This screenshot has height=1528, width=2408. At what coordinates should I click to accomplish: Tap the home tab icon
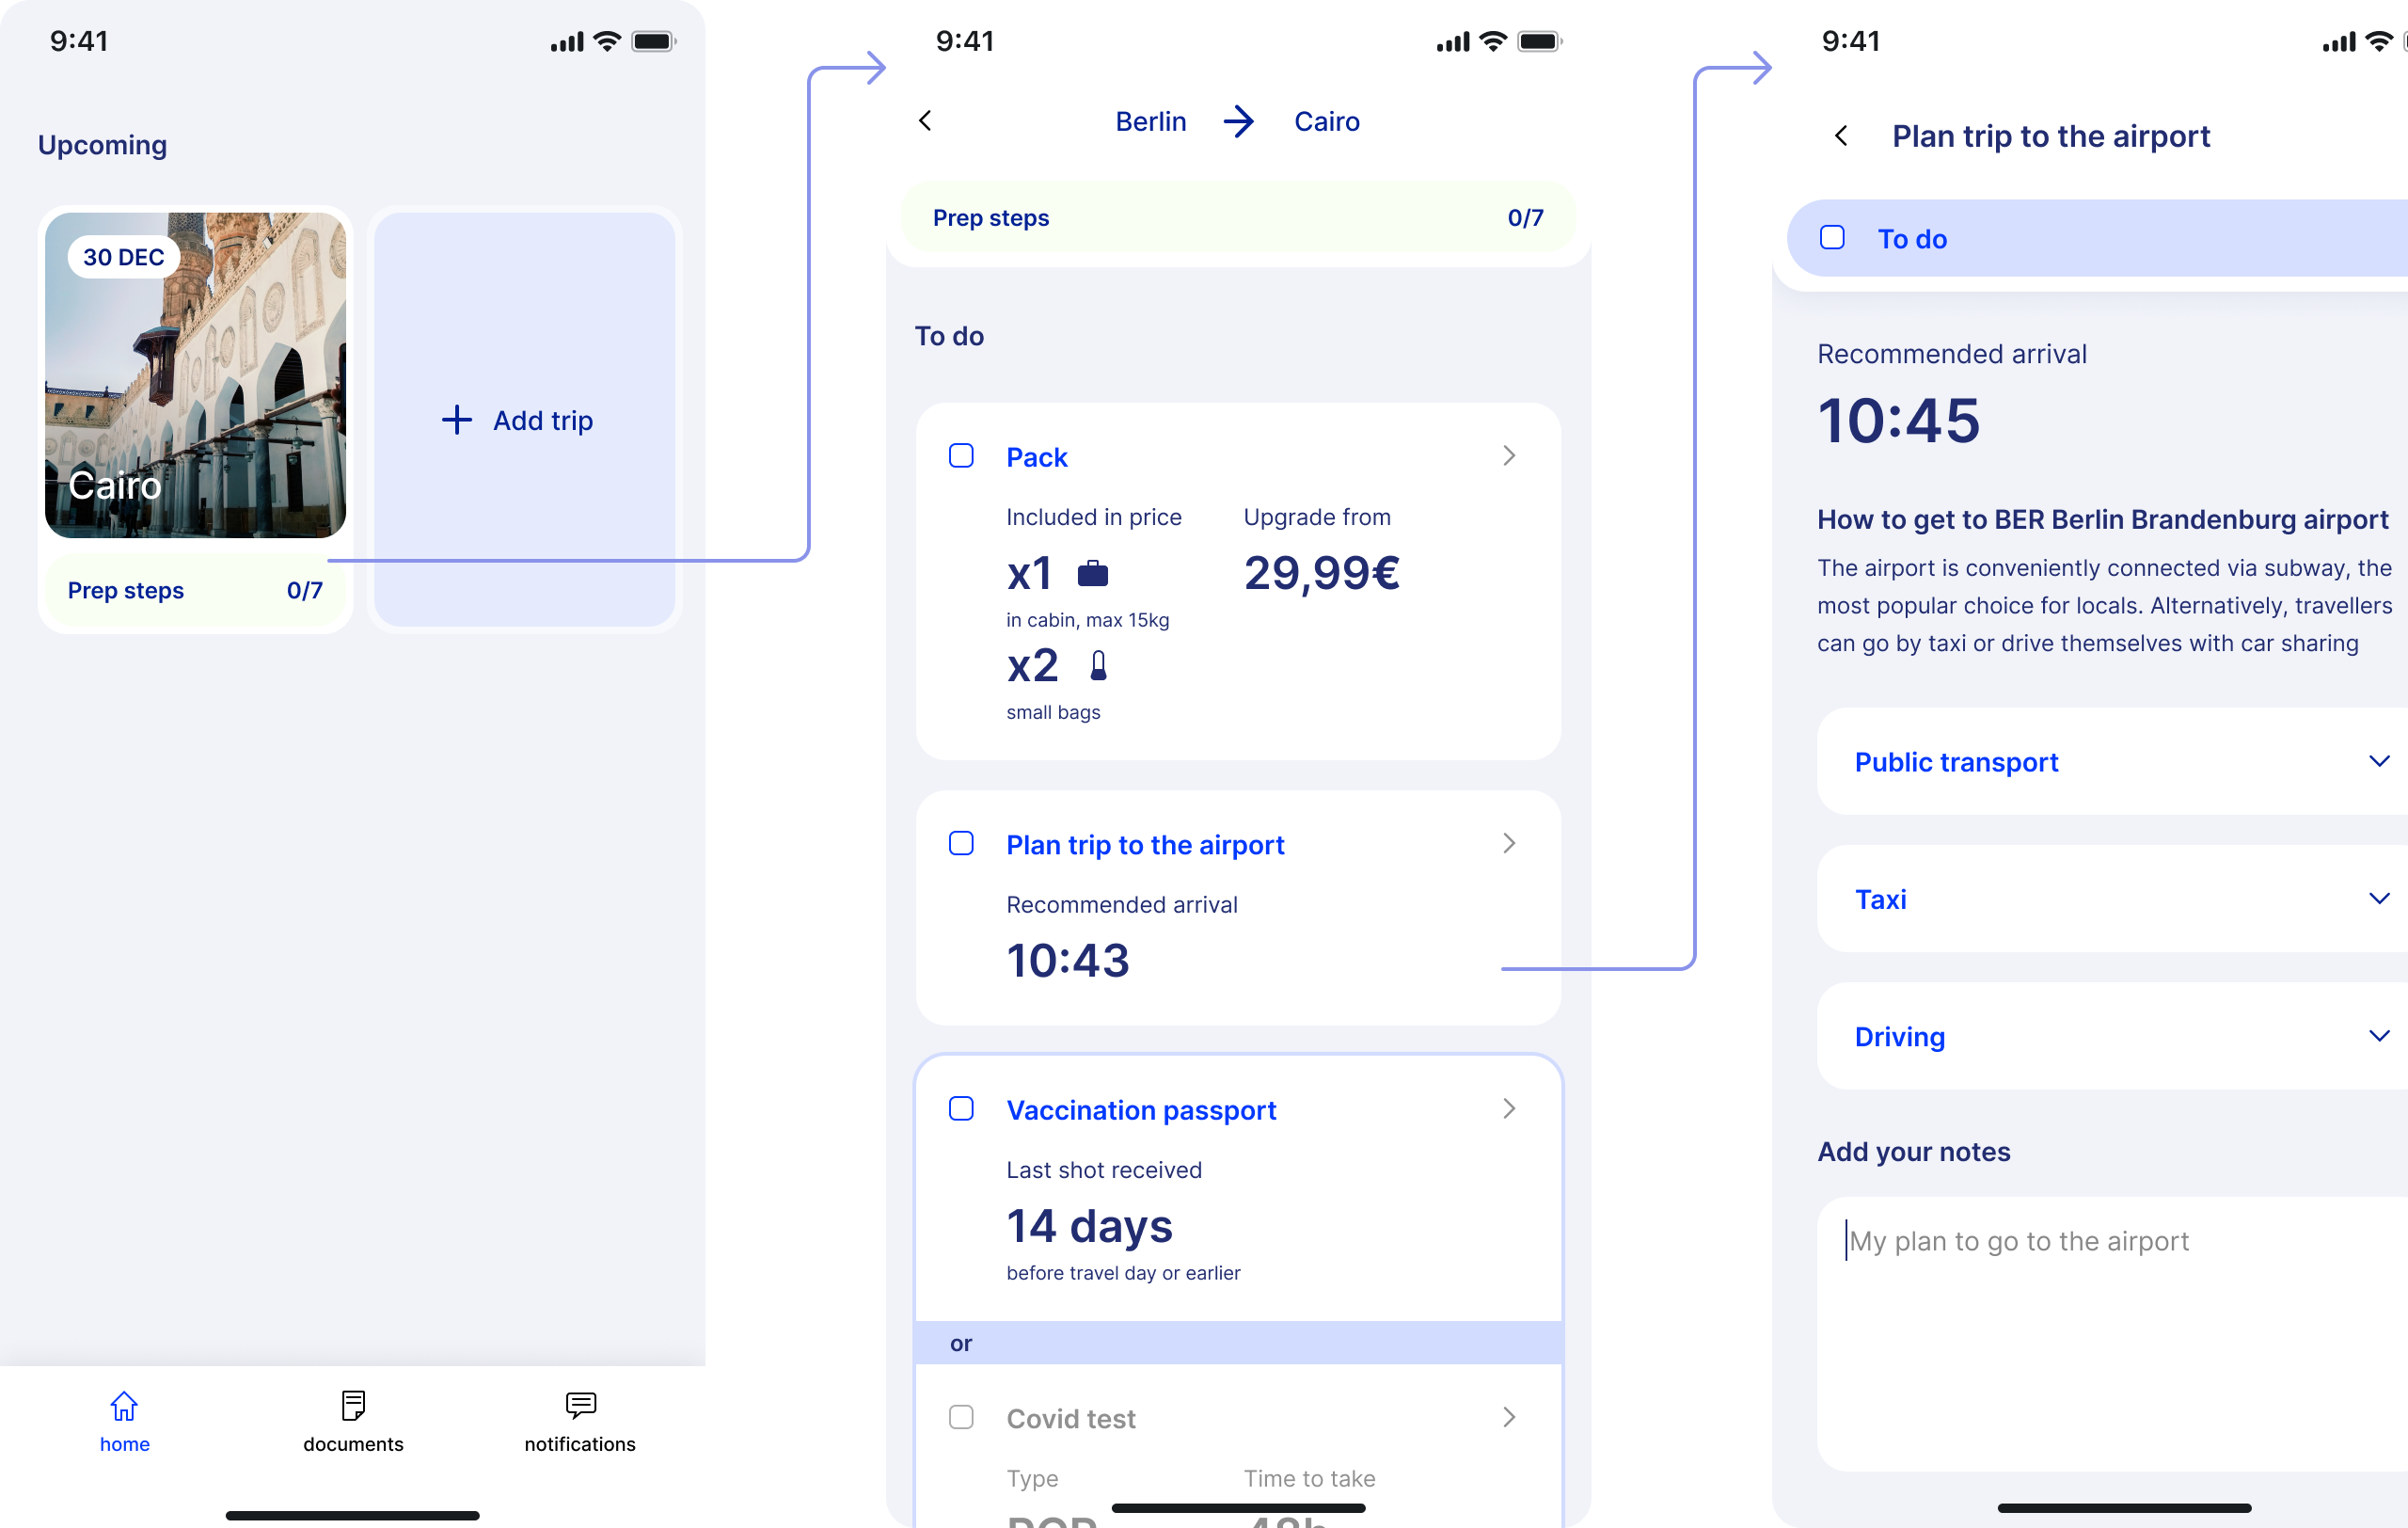pyautogui.click(x=124, y=1403)
